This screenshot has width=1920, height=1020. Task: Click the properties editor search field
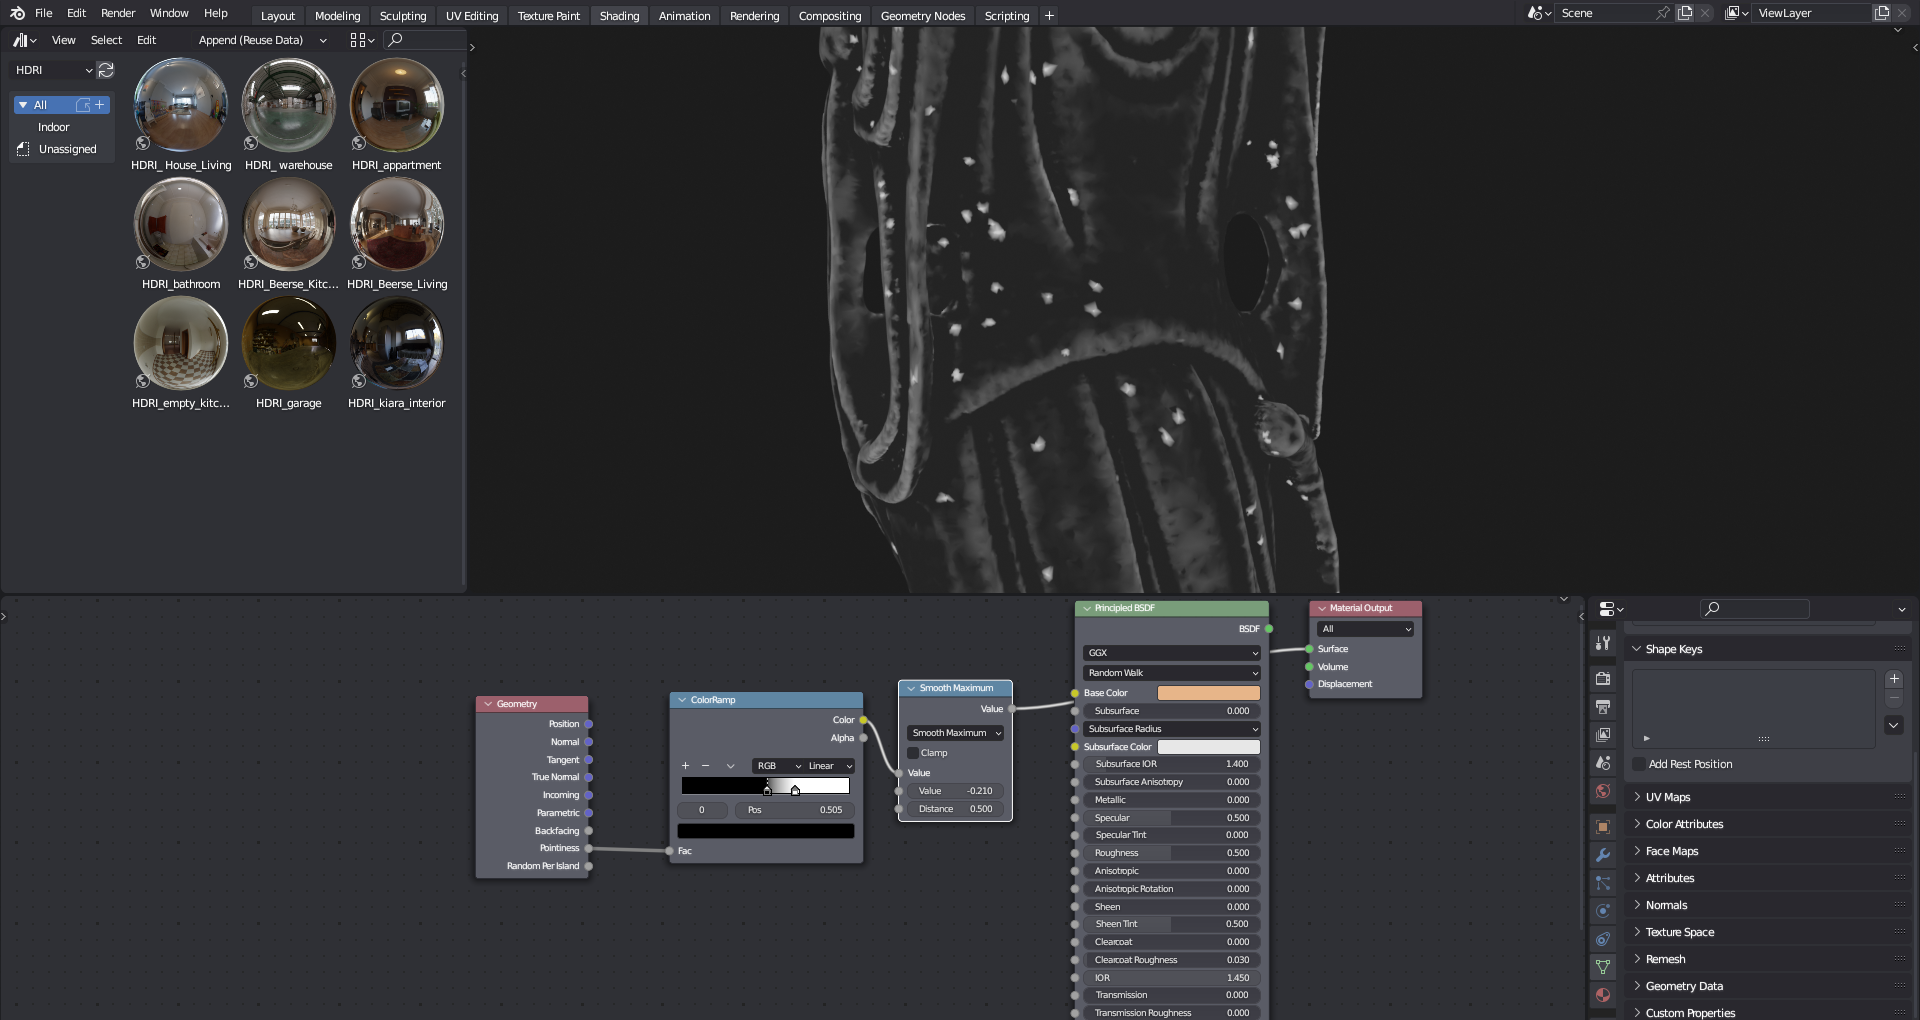tap(1755, 608)
